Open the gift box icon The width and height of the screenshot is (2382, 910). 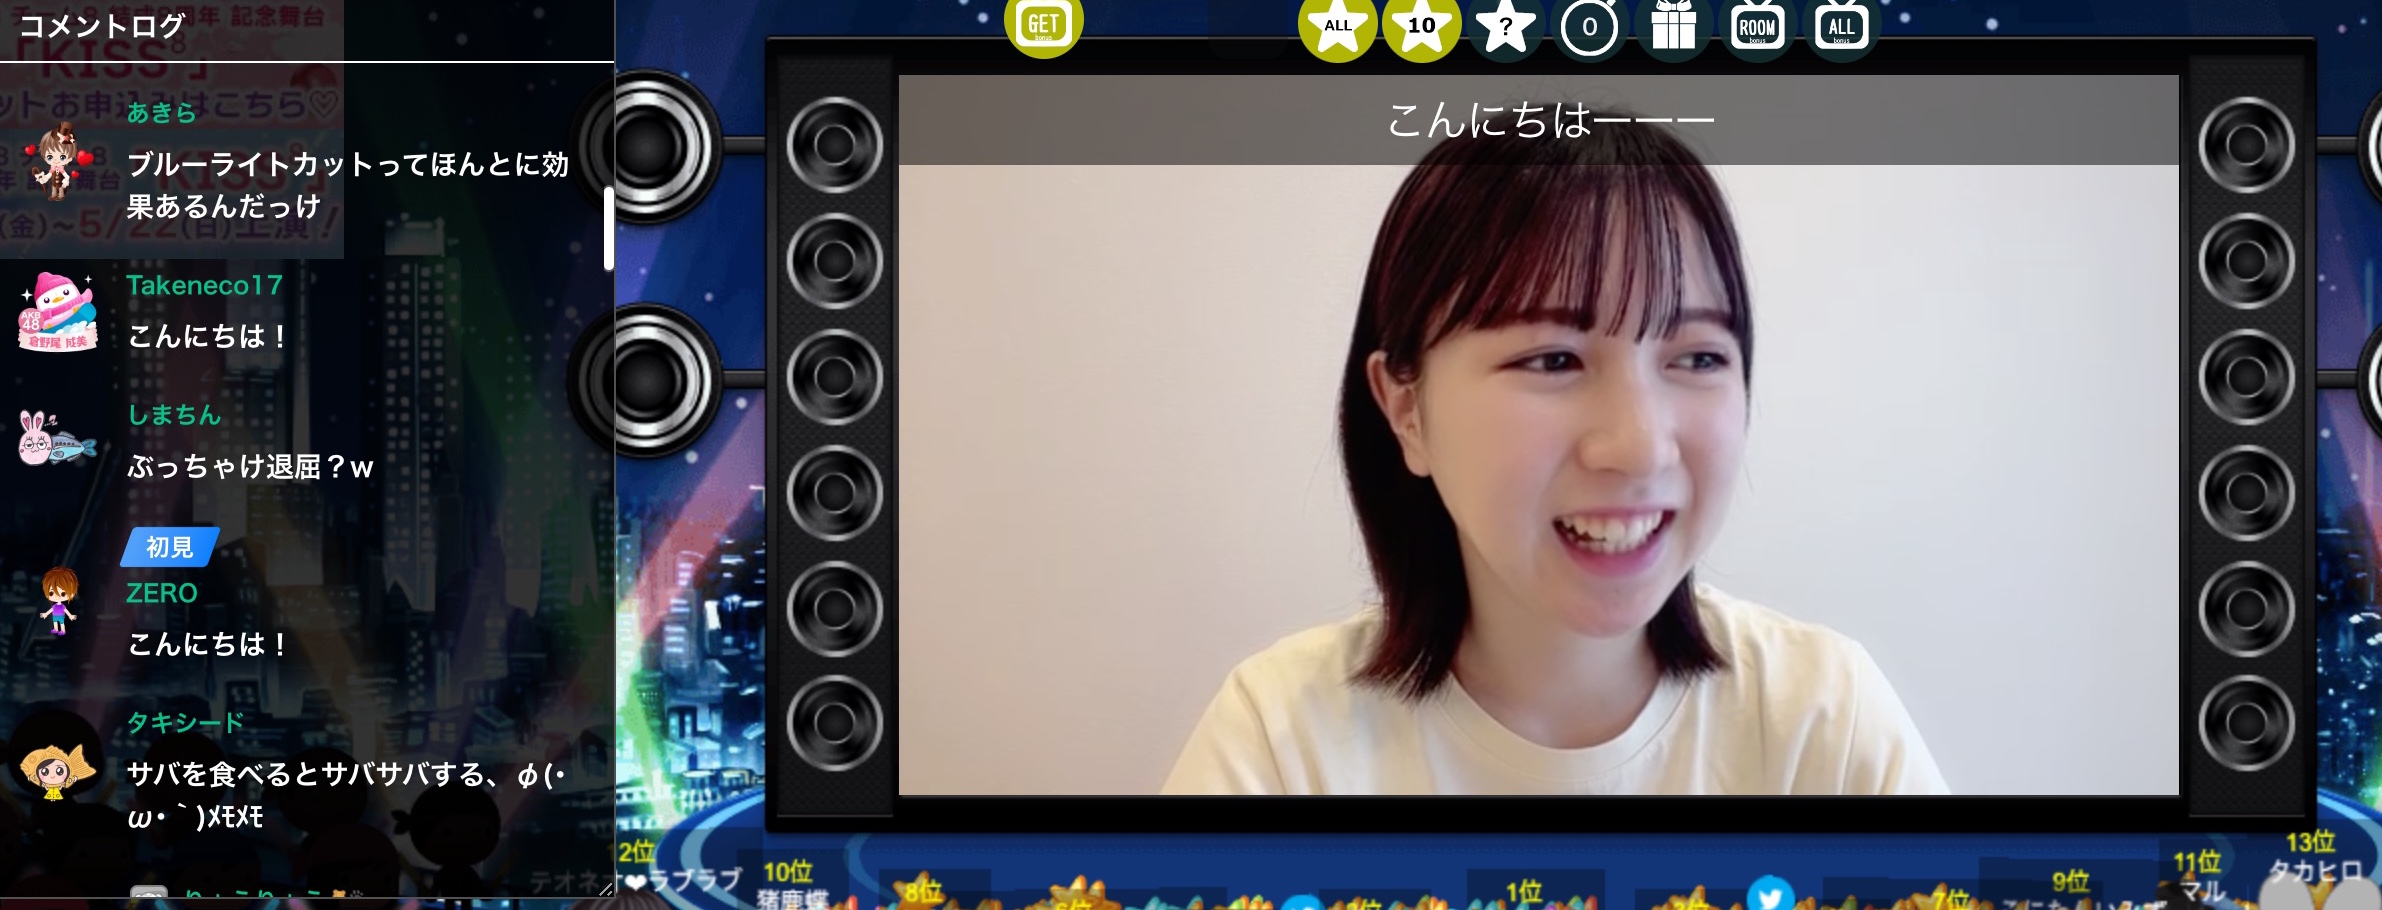[x=1673, y=28]
